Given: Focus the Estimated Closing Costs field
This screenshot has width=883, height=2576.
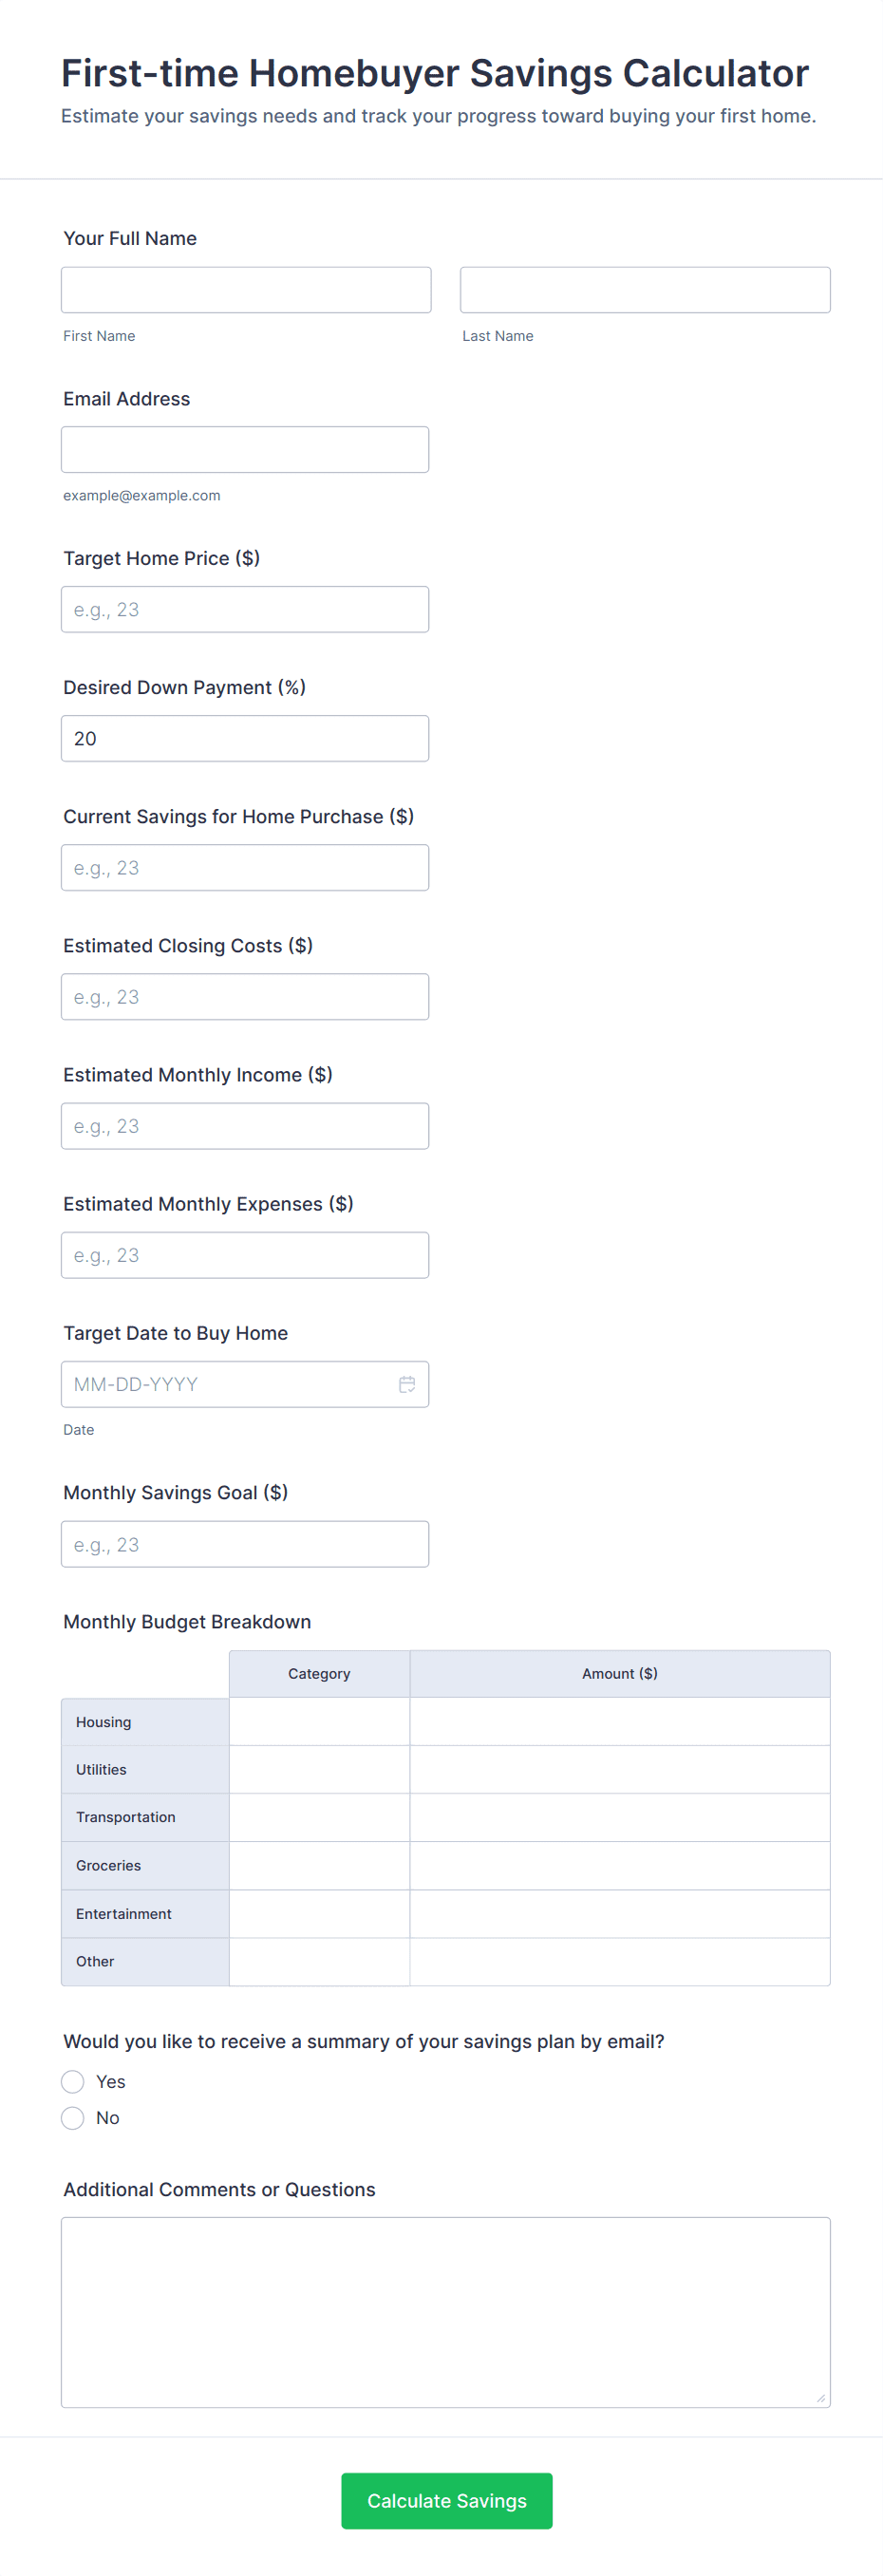Looking at the screenshot, I should point(245,996).
